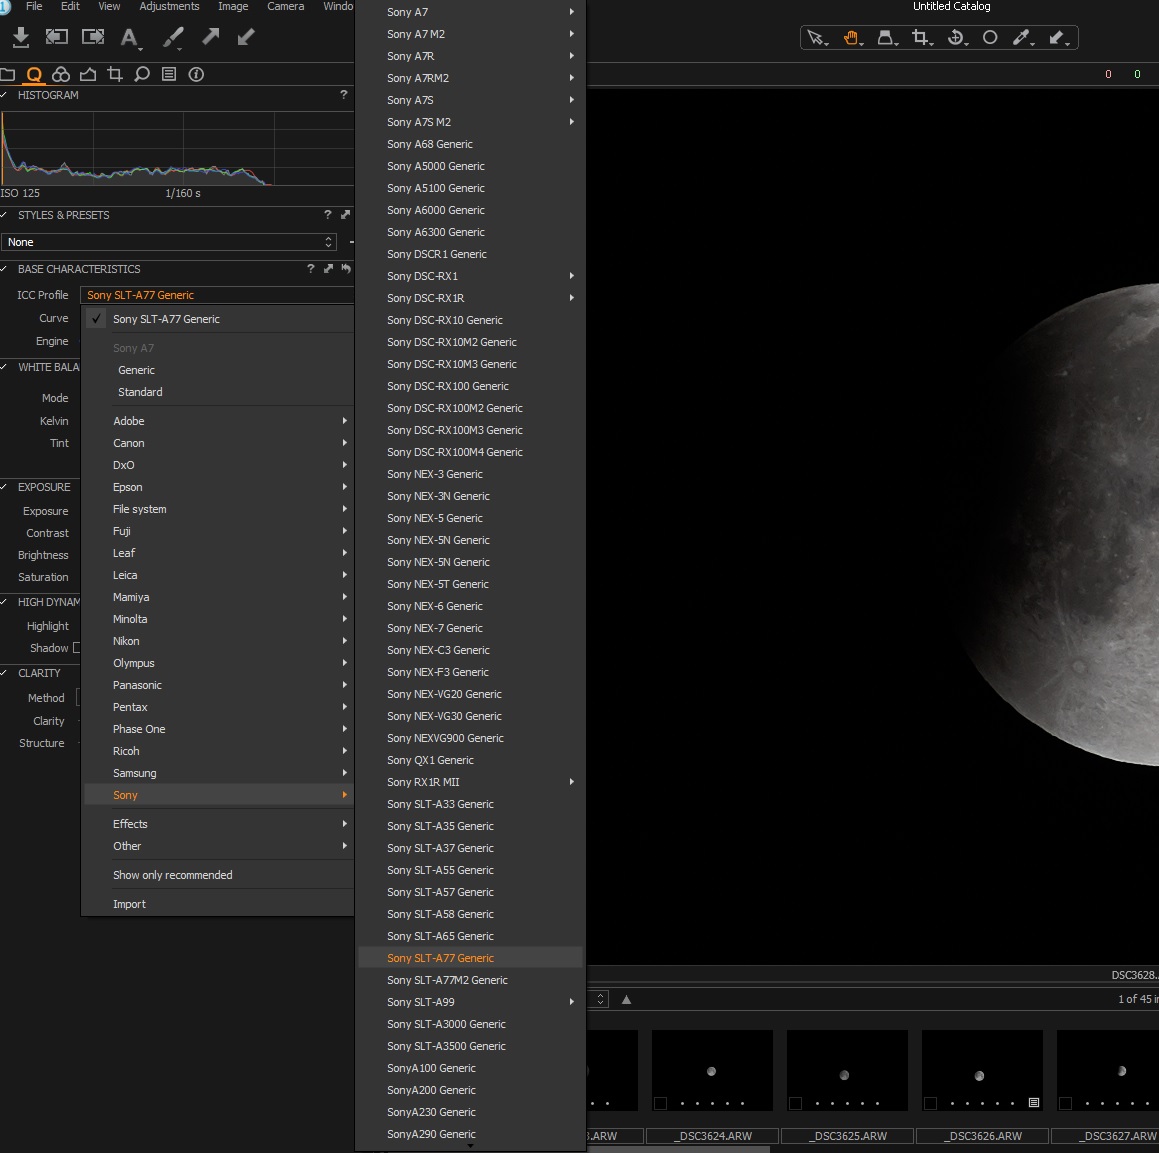The width and height of the screenshot is (1159, 1153).
Task: Select the _DSC3626.ARW thumbnail image
Action: [980, 1068]
